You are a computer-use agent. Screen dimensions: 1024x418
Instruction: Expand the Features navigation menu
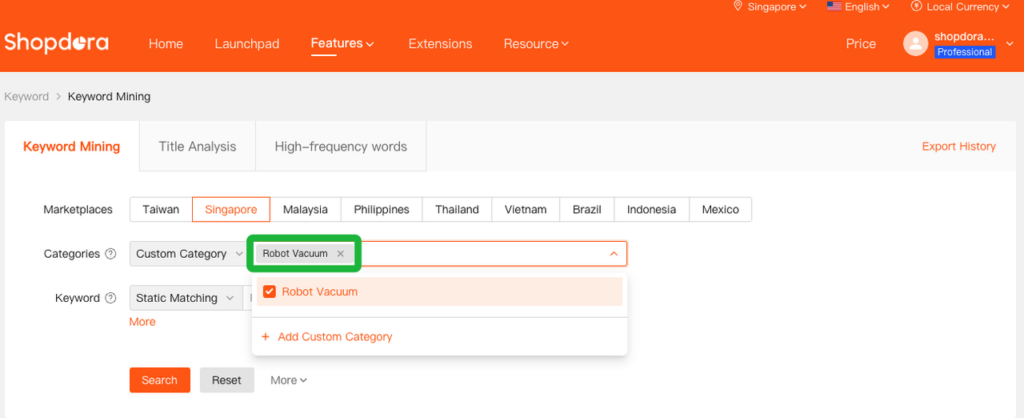point(342,44)
